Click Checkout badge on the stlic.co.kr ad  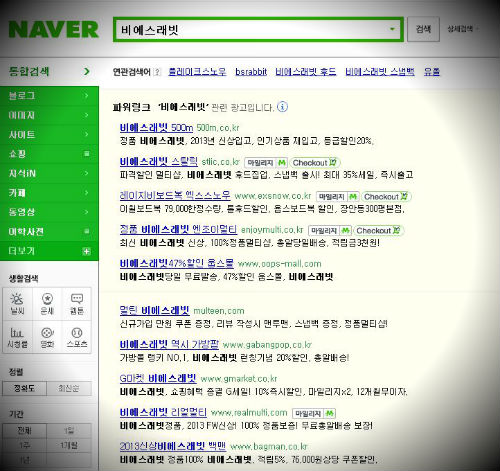pyautogui.click(x=315, y=163)
